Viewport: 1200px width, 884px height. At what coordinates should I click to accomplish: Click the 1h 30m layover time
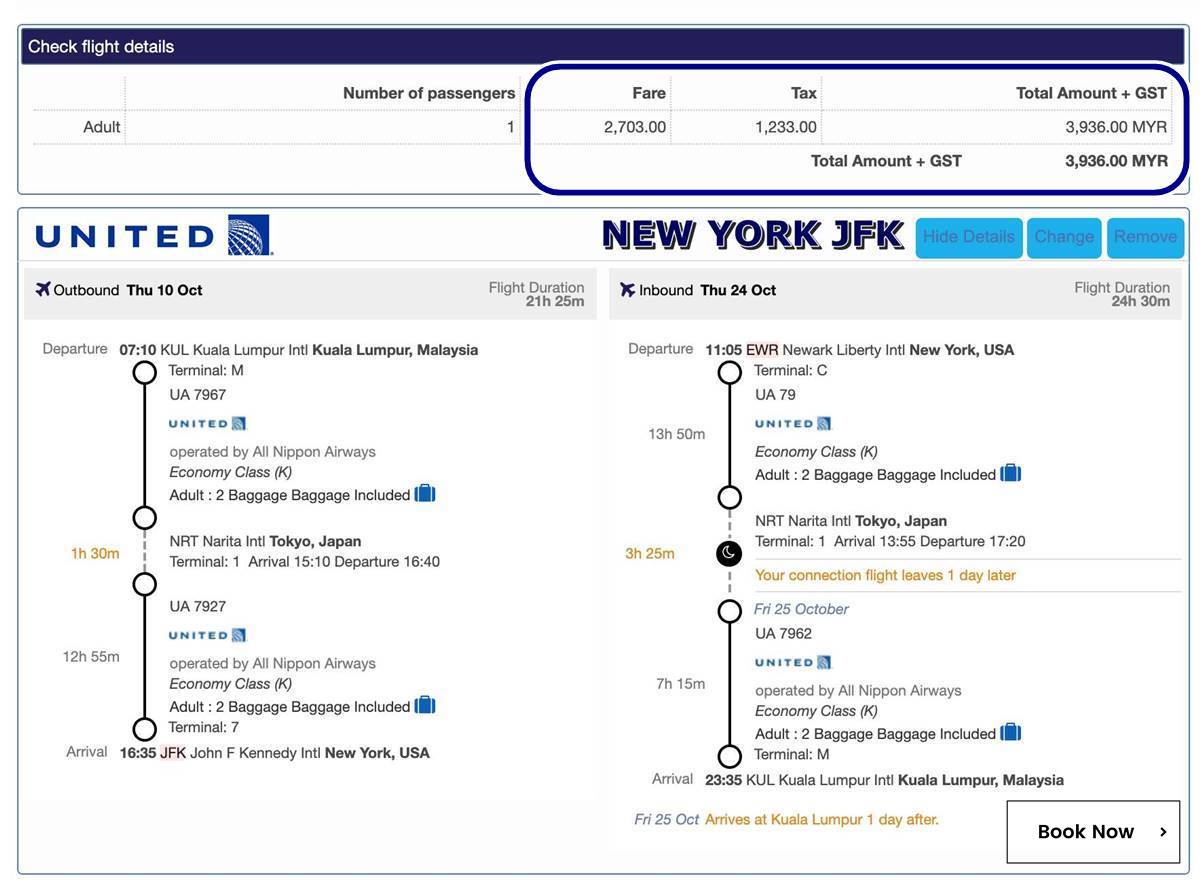coord(95,553)
